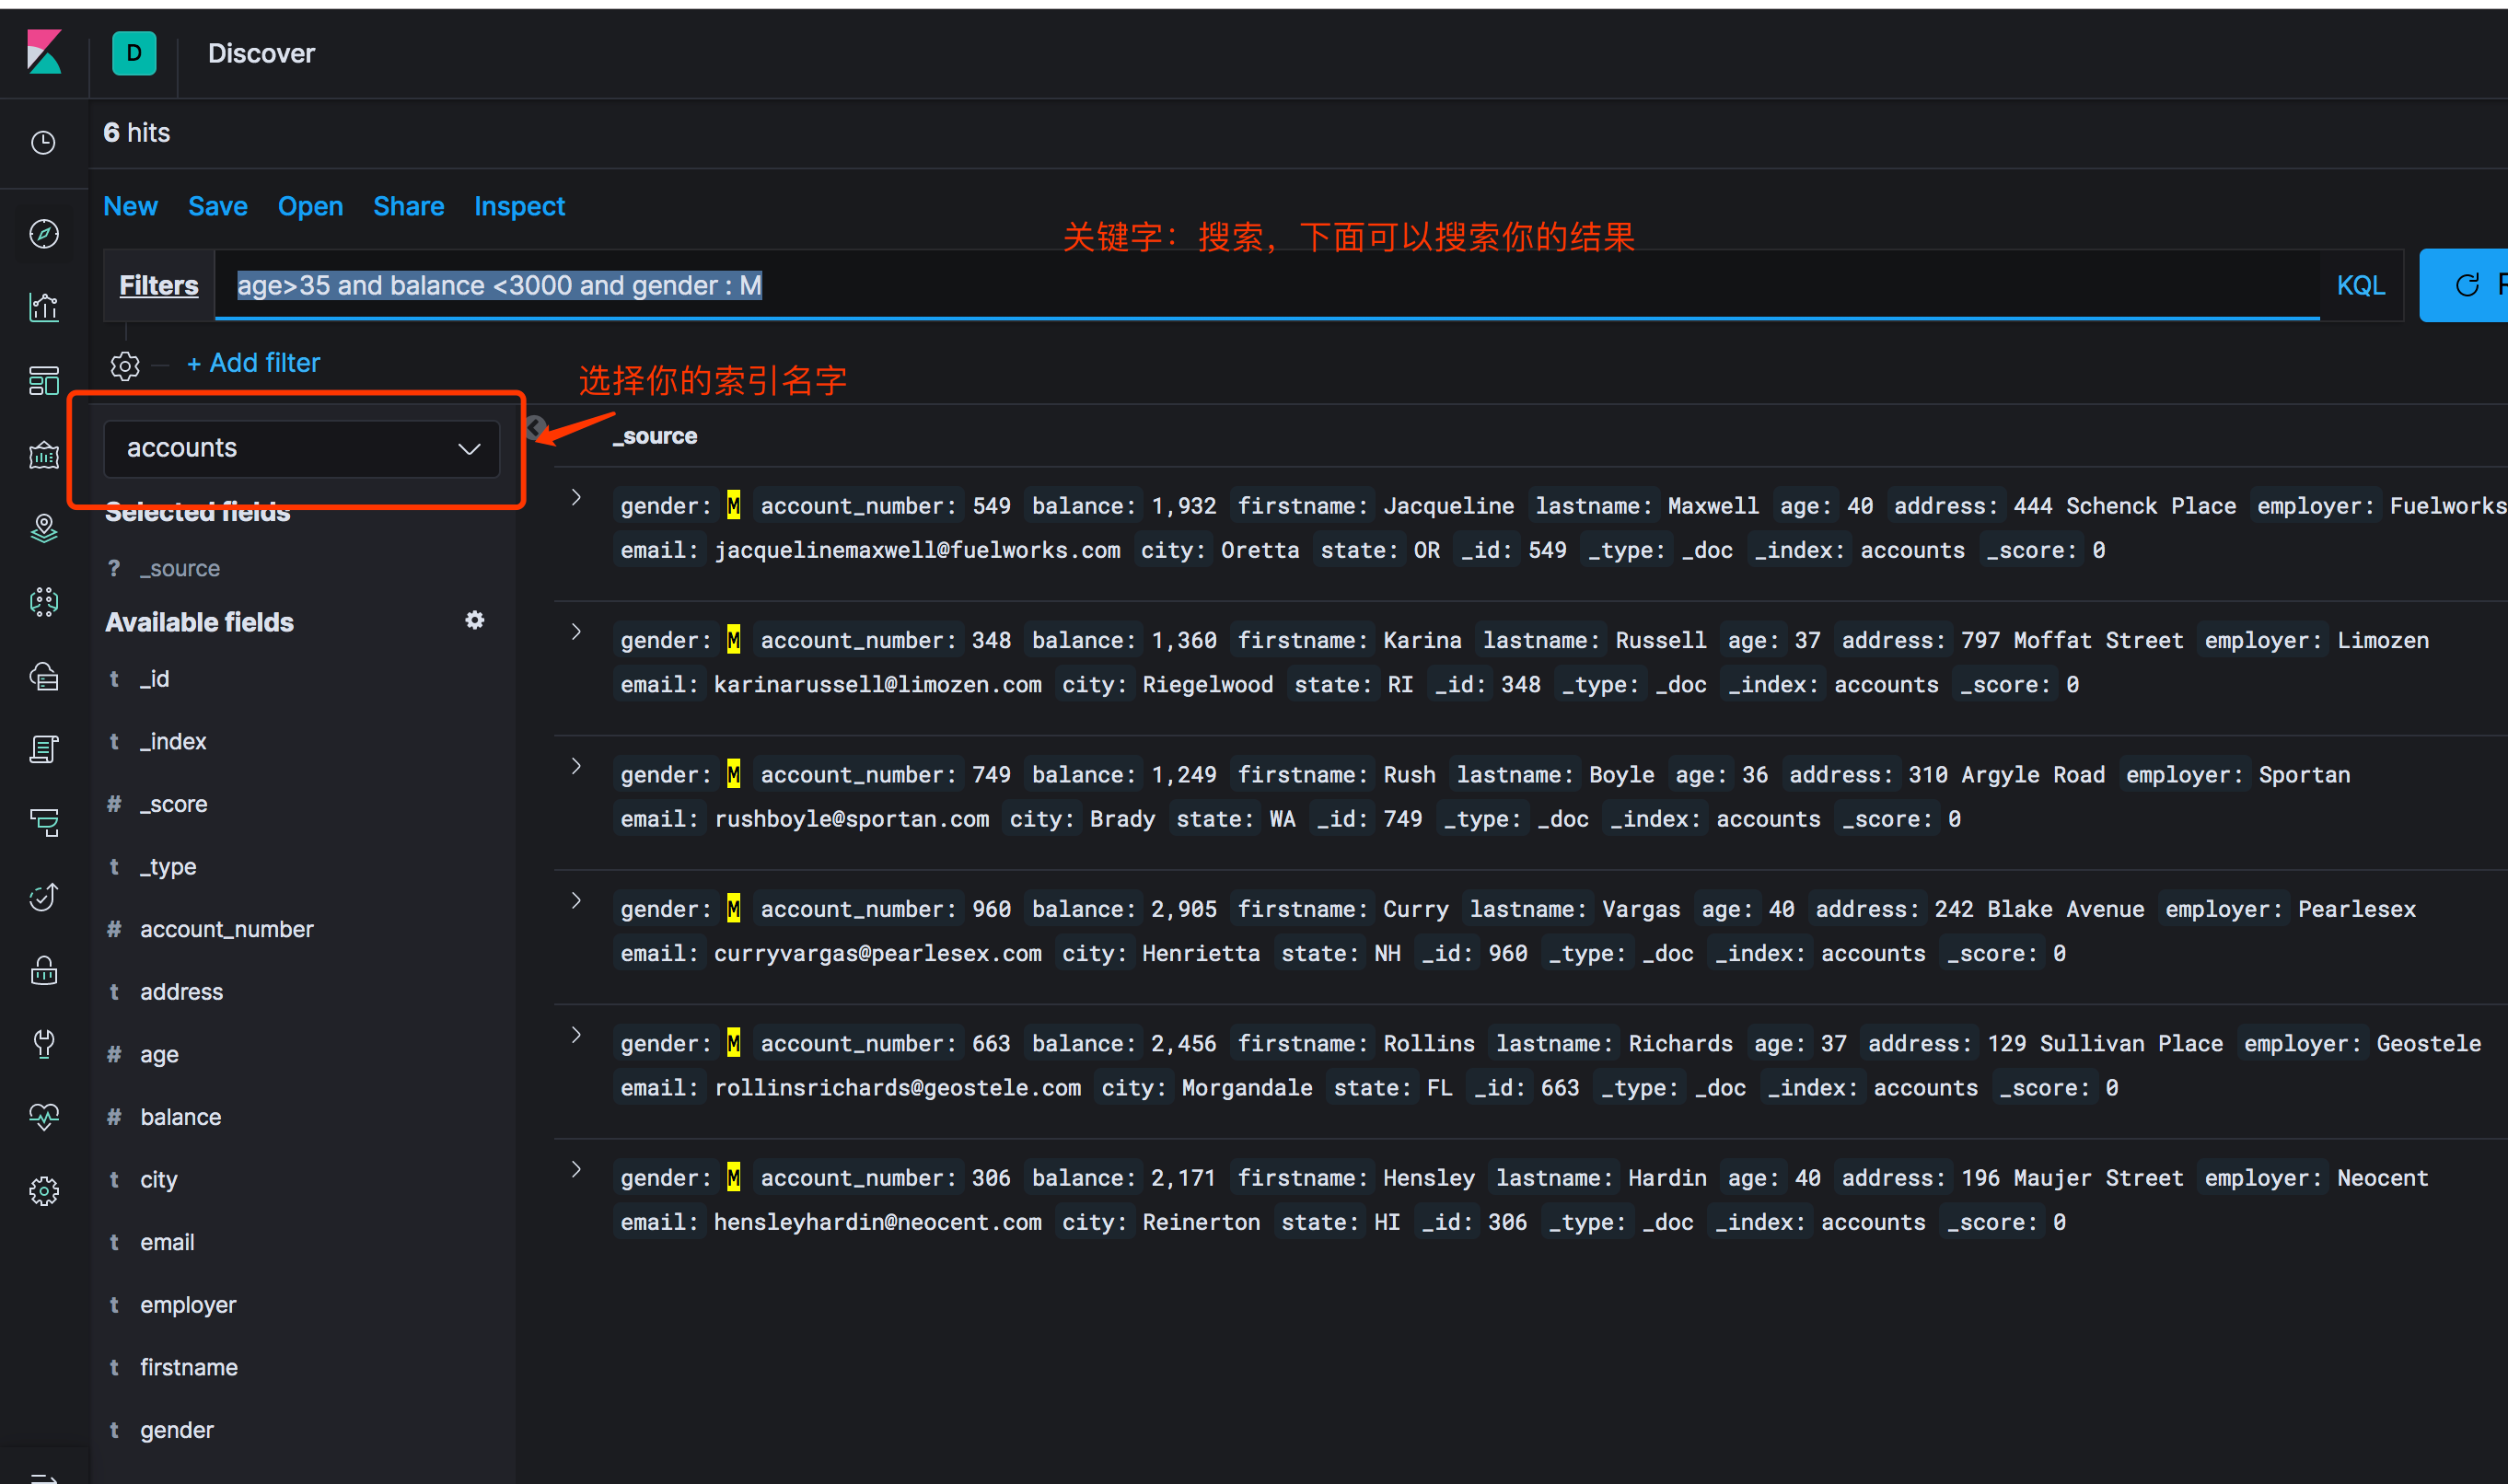
Task: Toggle Available fields settings icon
Action: pos(473,620)
